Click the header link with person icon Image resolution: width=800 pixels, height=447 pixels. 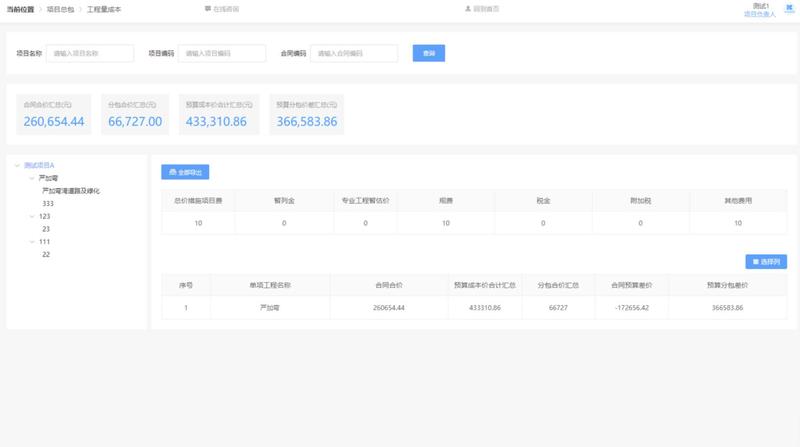482,9
